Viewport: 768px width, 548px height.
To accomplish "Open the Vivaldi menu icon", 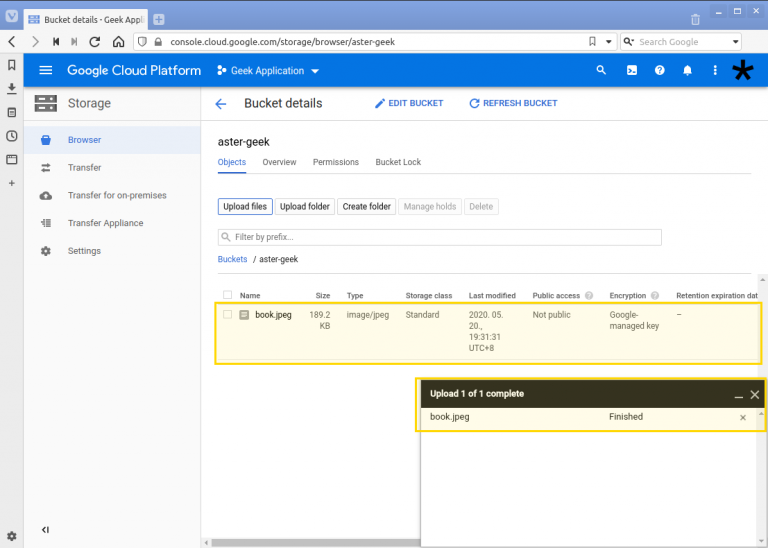I will point(12,16).
